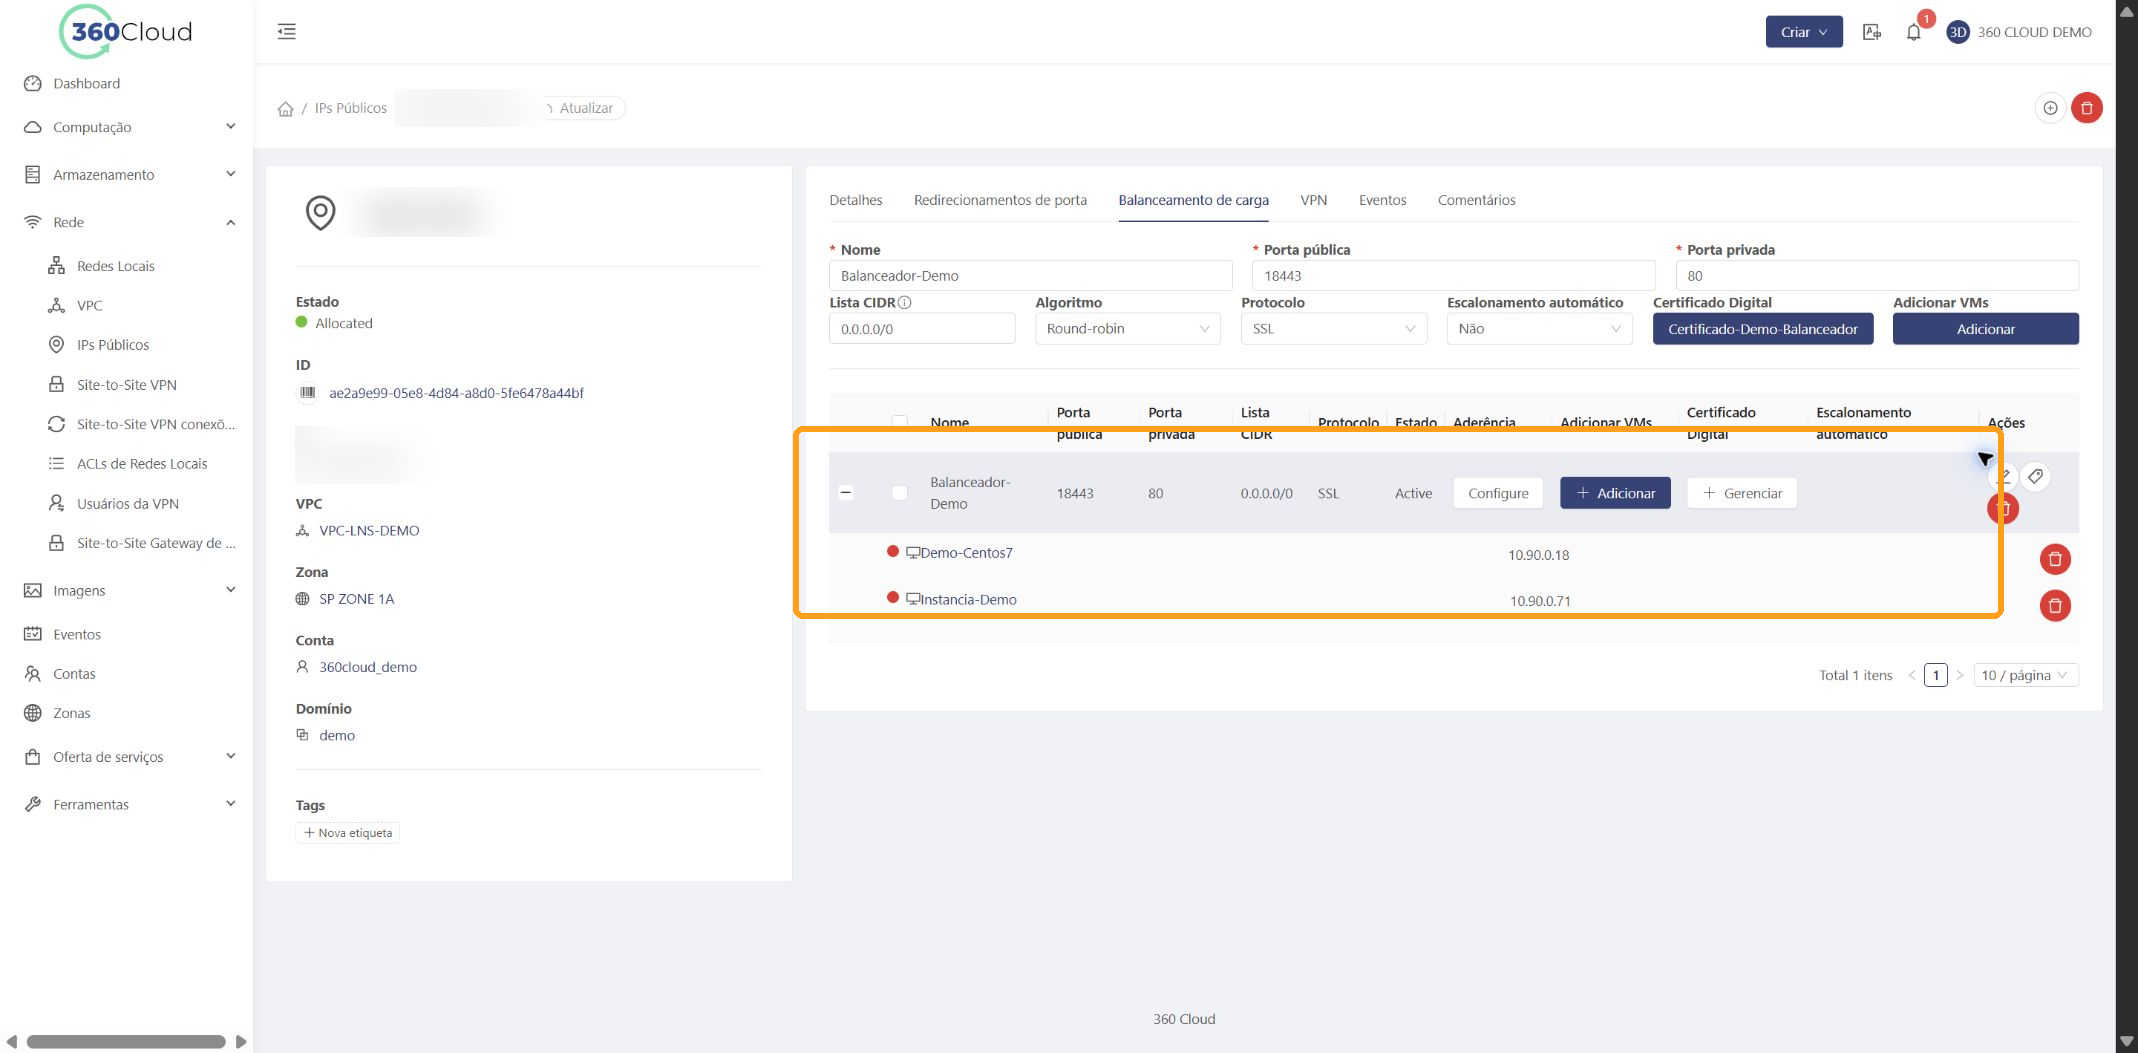
Task: Click the tag icon in Ações column
Action: coord(2035,477)
